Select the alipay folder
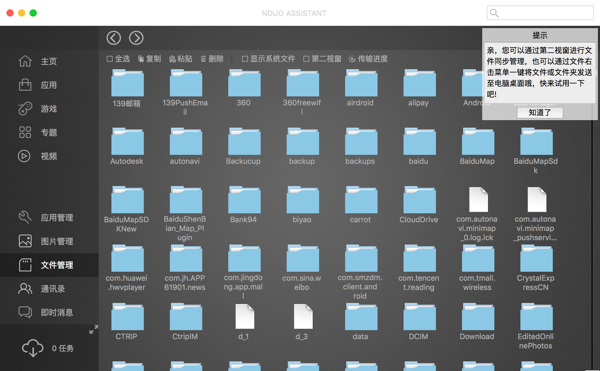The height and width of the screenshot is (371, 600). pyautogui.click(x=419, y=83)
